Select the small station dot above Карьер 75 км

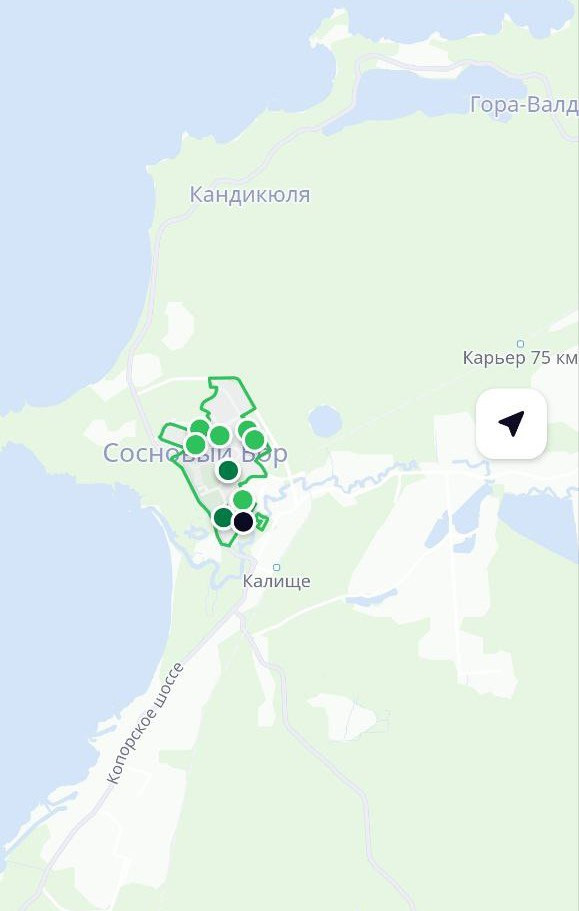pyautogui.click(x=520, y=344)
